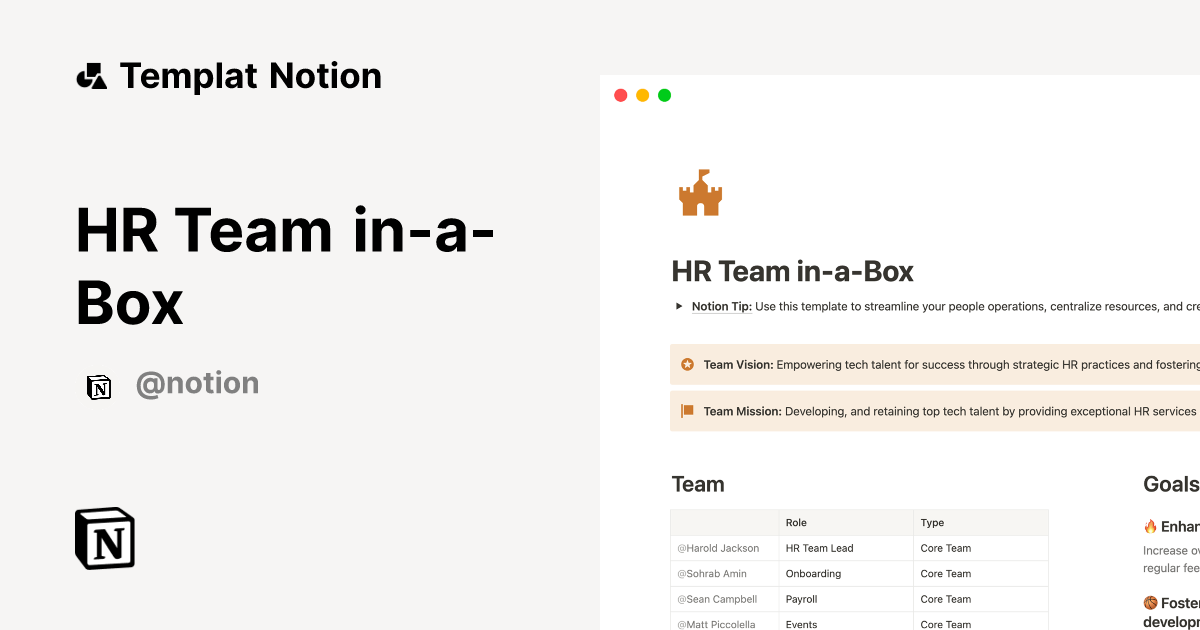The height and width of the screenshot is (630, 1200).
Task: Click the Templat Notion cube logo
Action: (x=92, y=74)
